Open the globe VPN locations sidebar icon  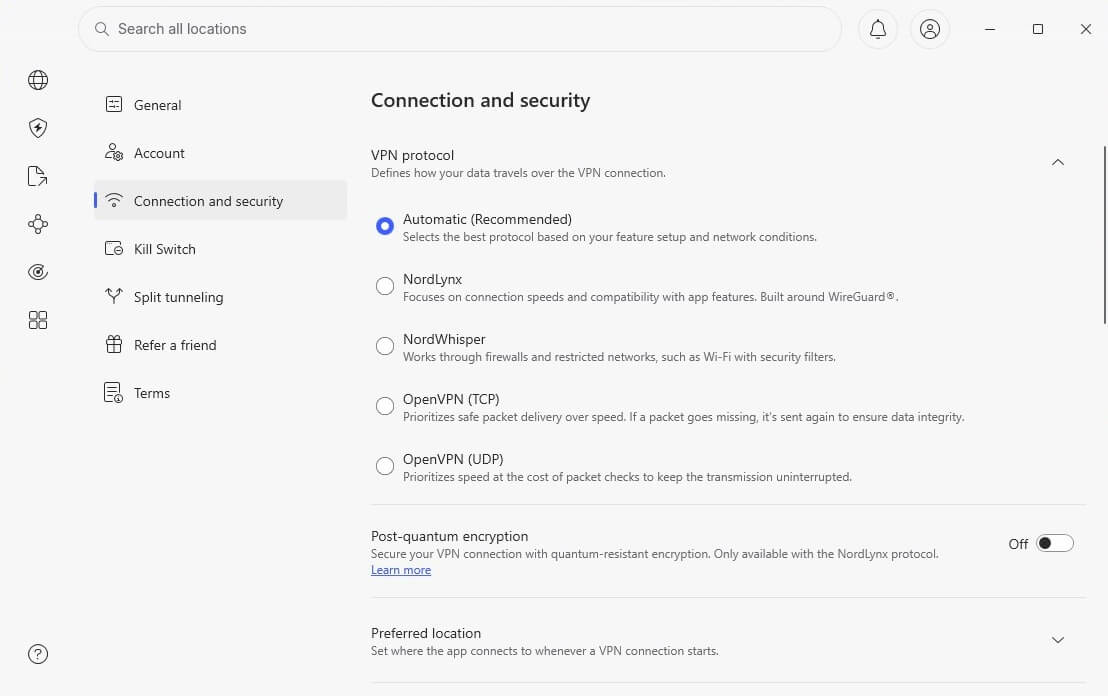(38, 80)
